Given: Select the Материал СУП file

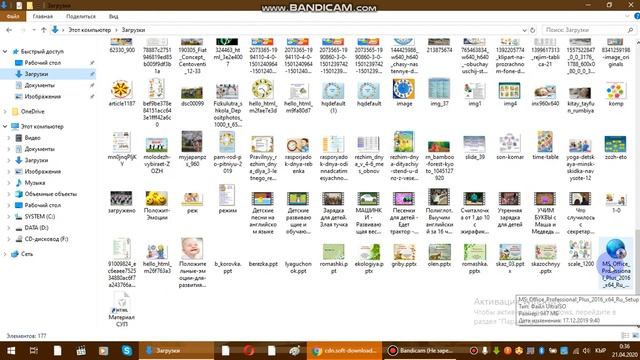Looking at the screenshot, I should point(122,310).
